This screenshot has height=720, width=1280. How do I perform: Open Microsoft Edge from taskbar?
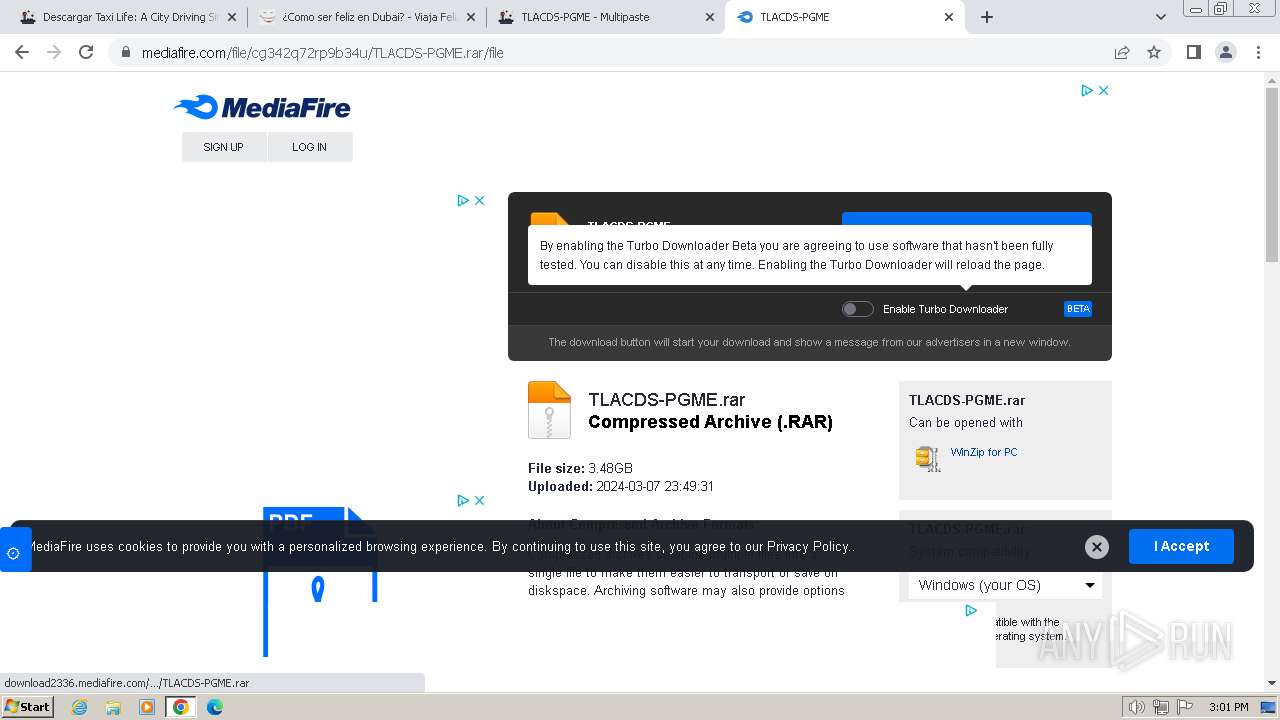[215, 707]
